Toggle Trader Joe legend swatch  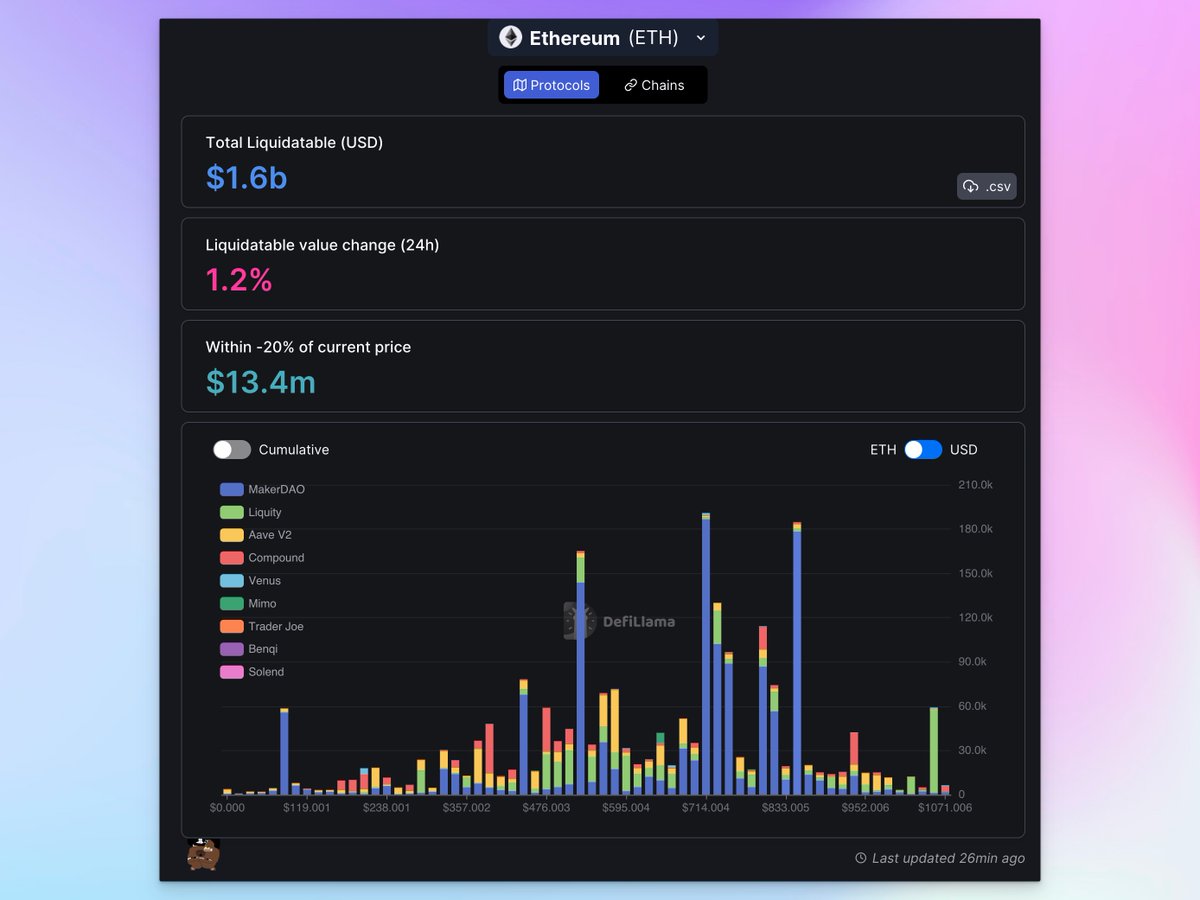coord(232,627)
